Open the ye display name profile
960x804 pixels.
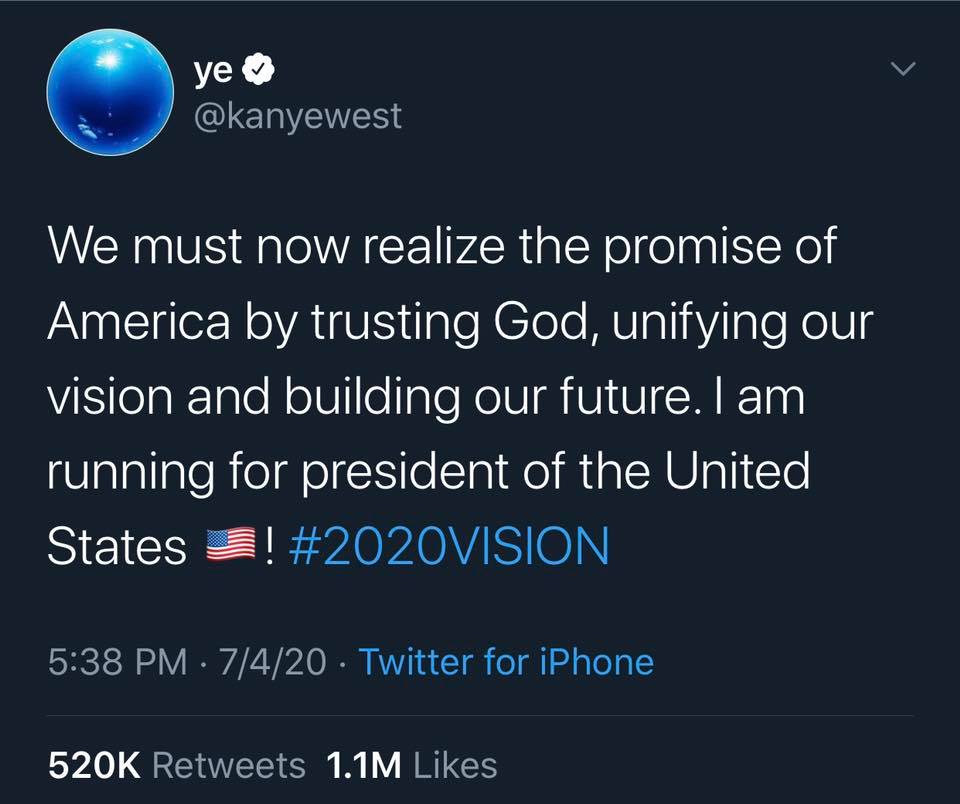coord(214,71)
